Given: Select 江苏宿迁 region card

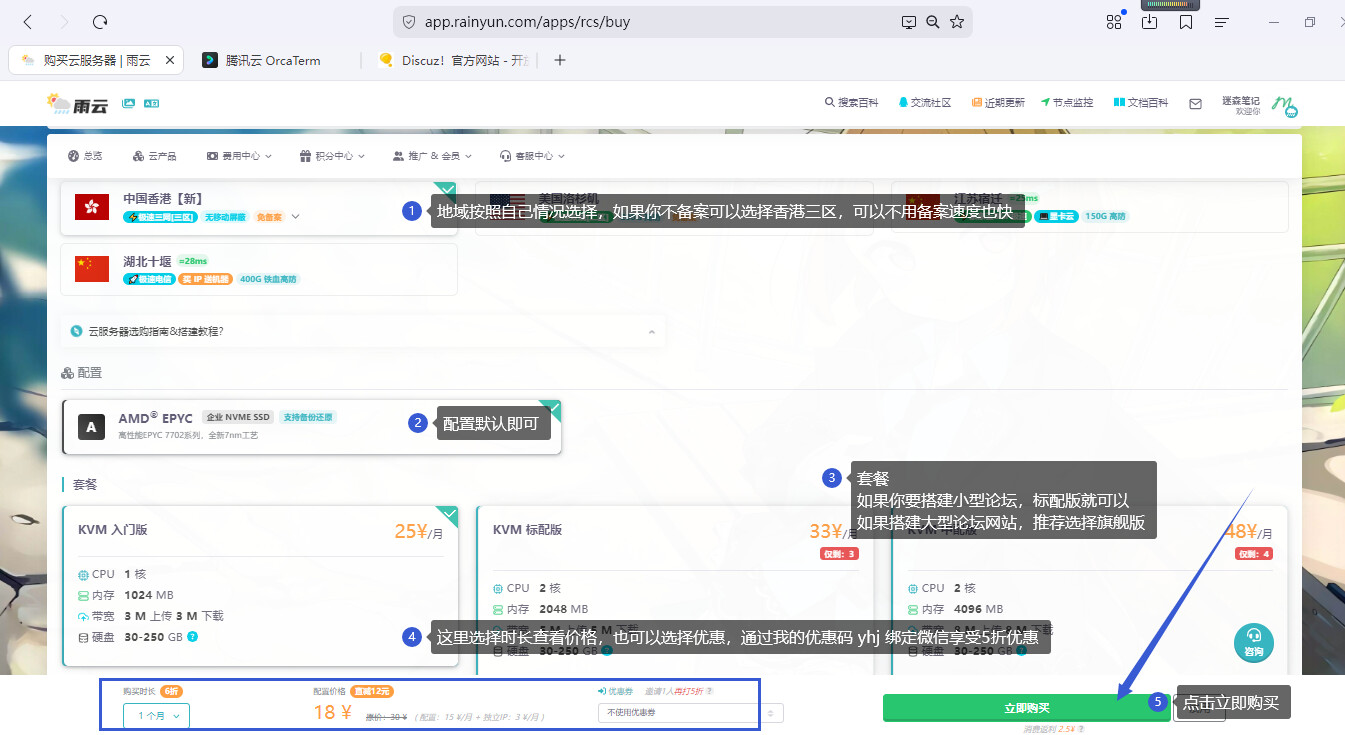Looking at the screenshot, I should pyautogui.click(x=1089, y=208).
